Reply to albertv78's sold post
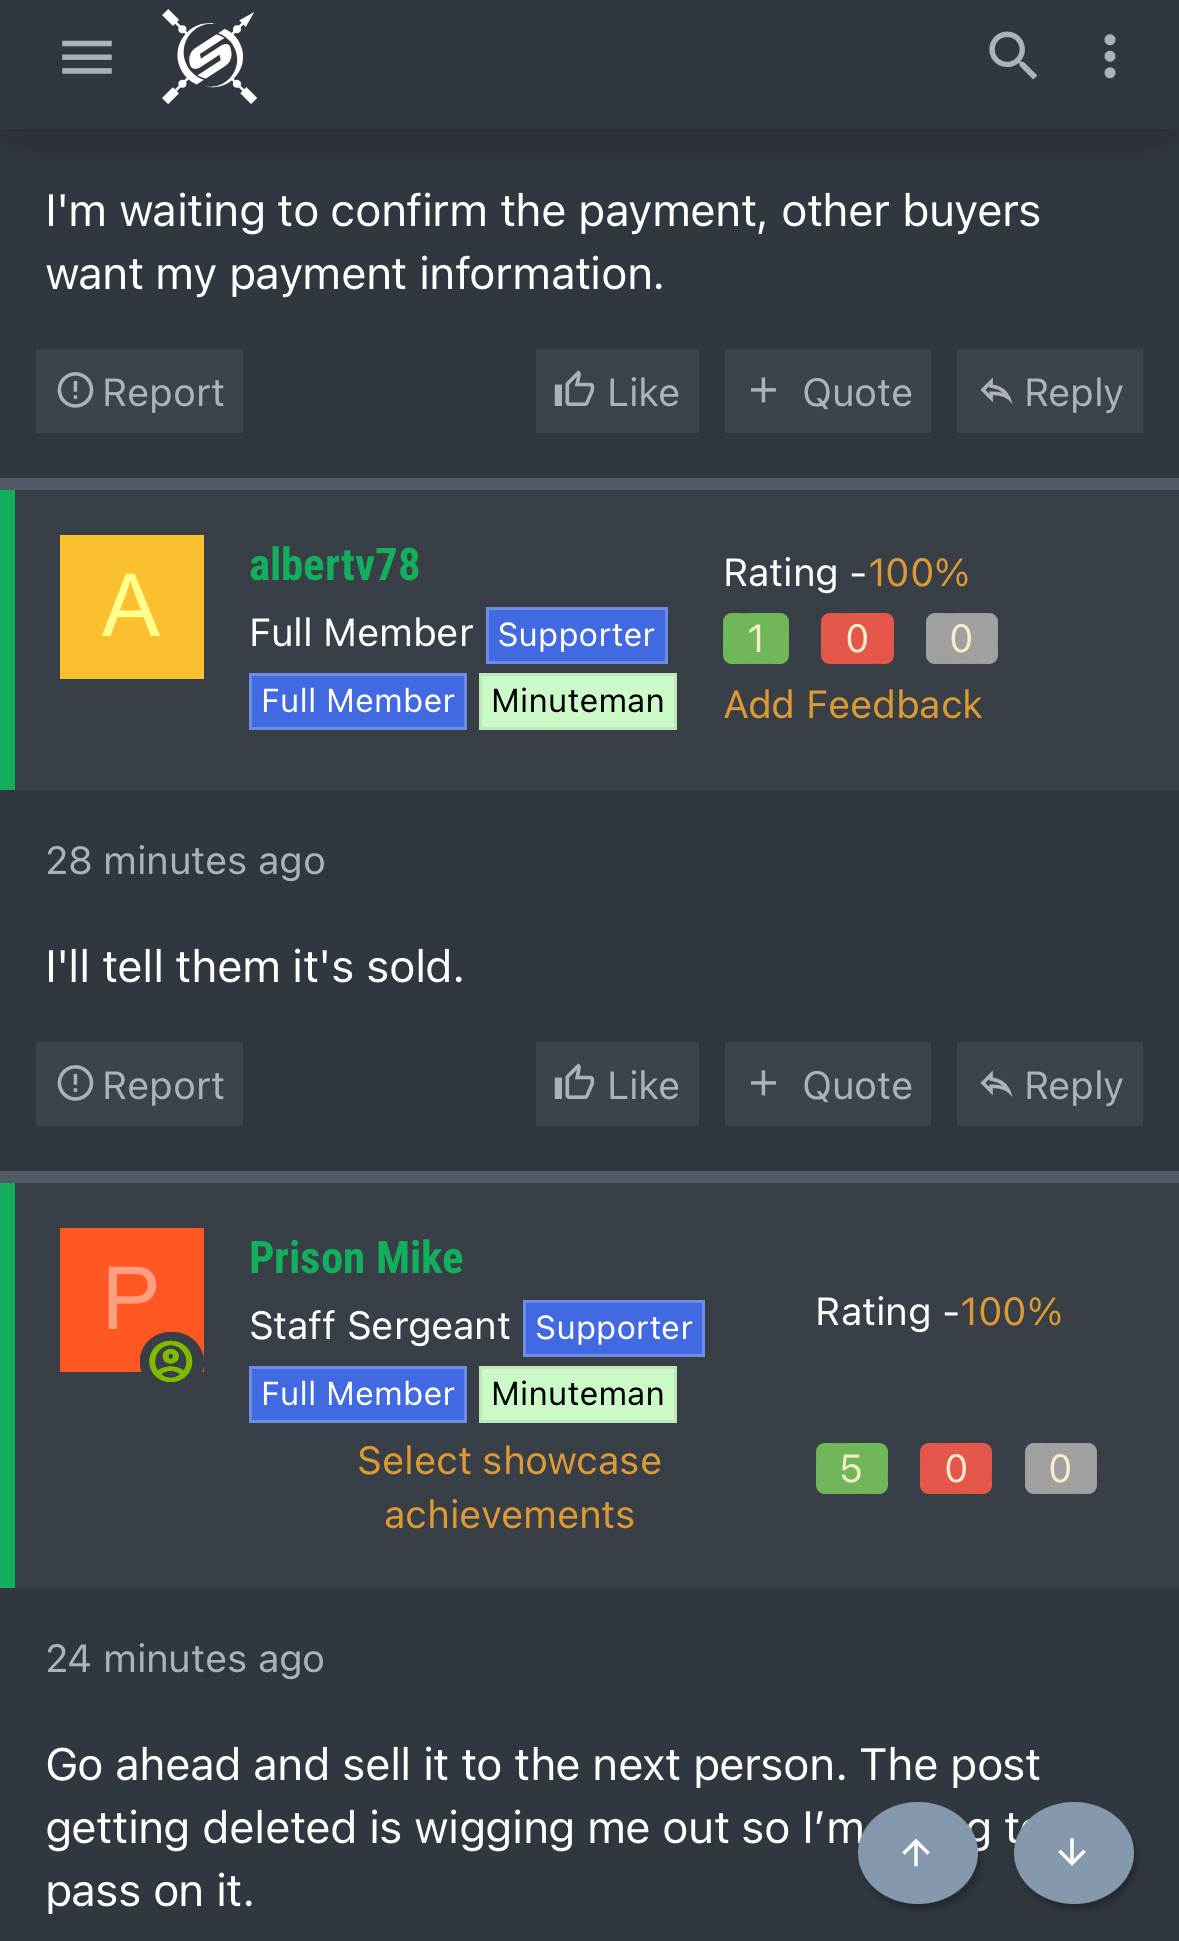The image size is (1179, 1941). (x=1050, y=1084)
